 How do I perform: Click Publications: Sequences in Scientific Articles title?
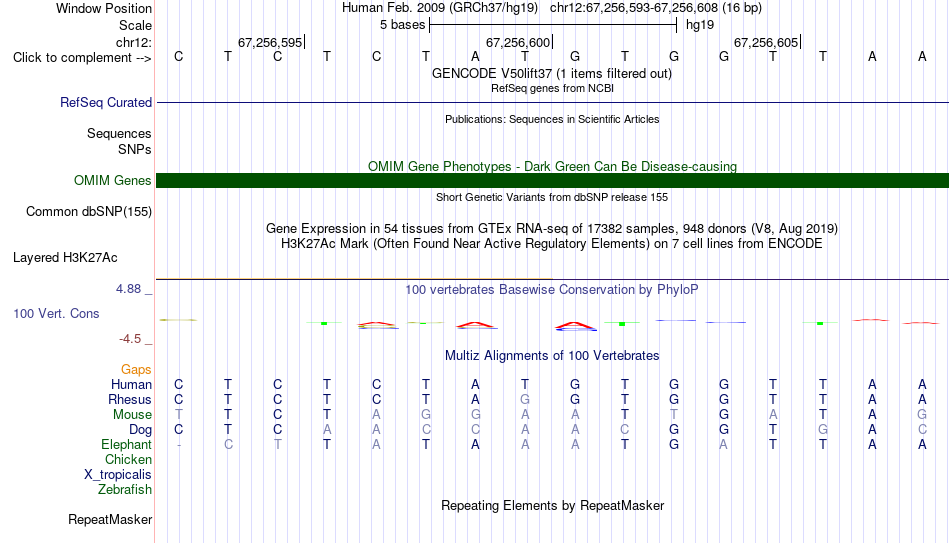click(552, 119)
